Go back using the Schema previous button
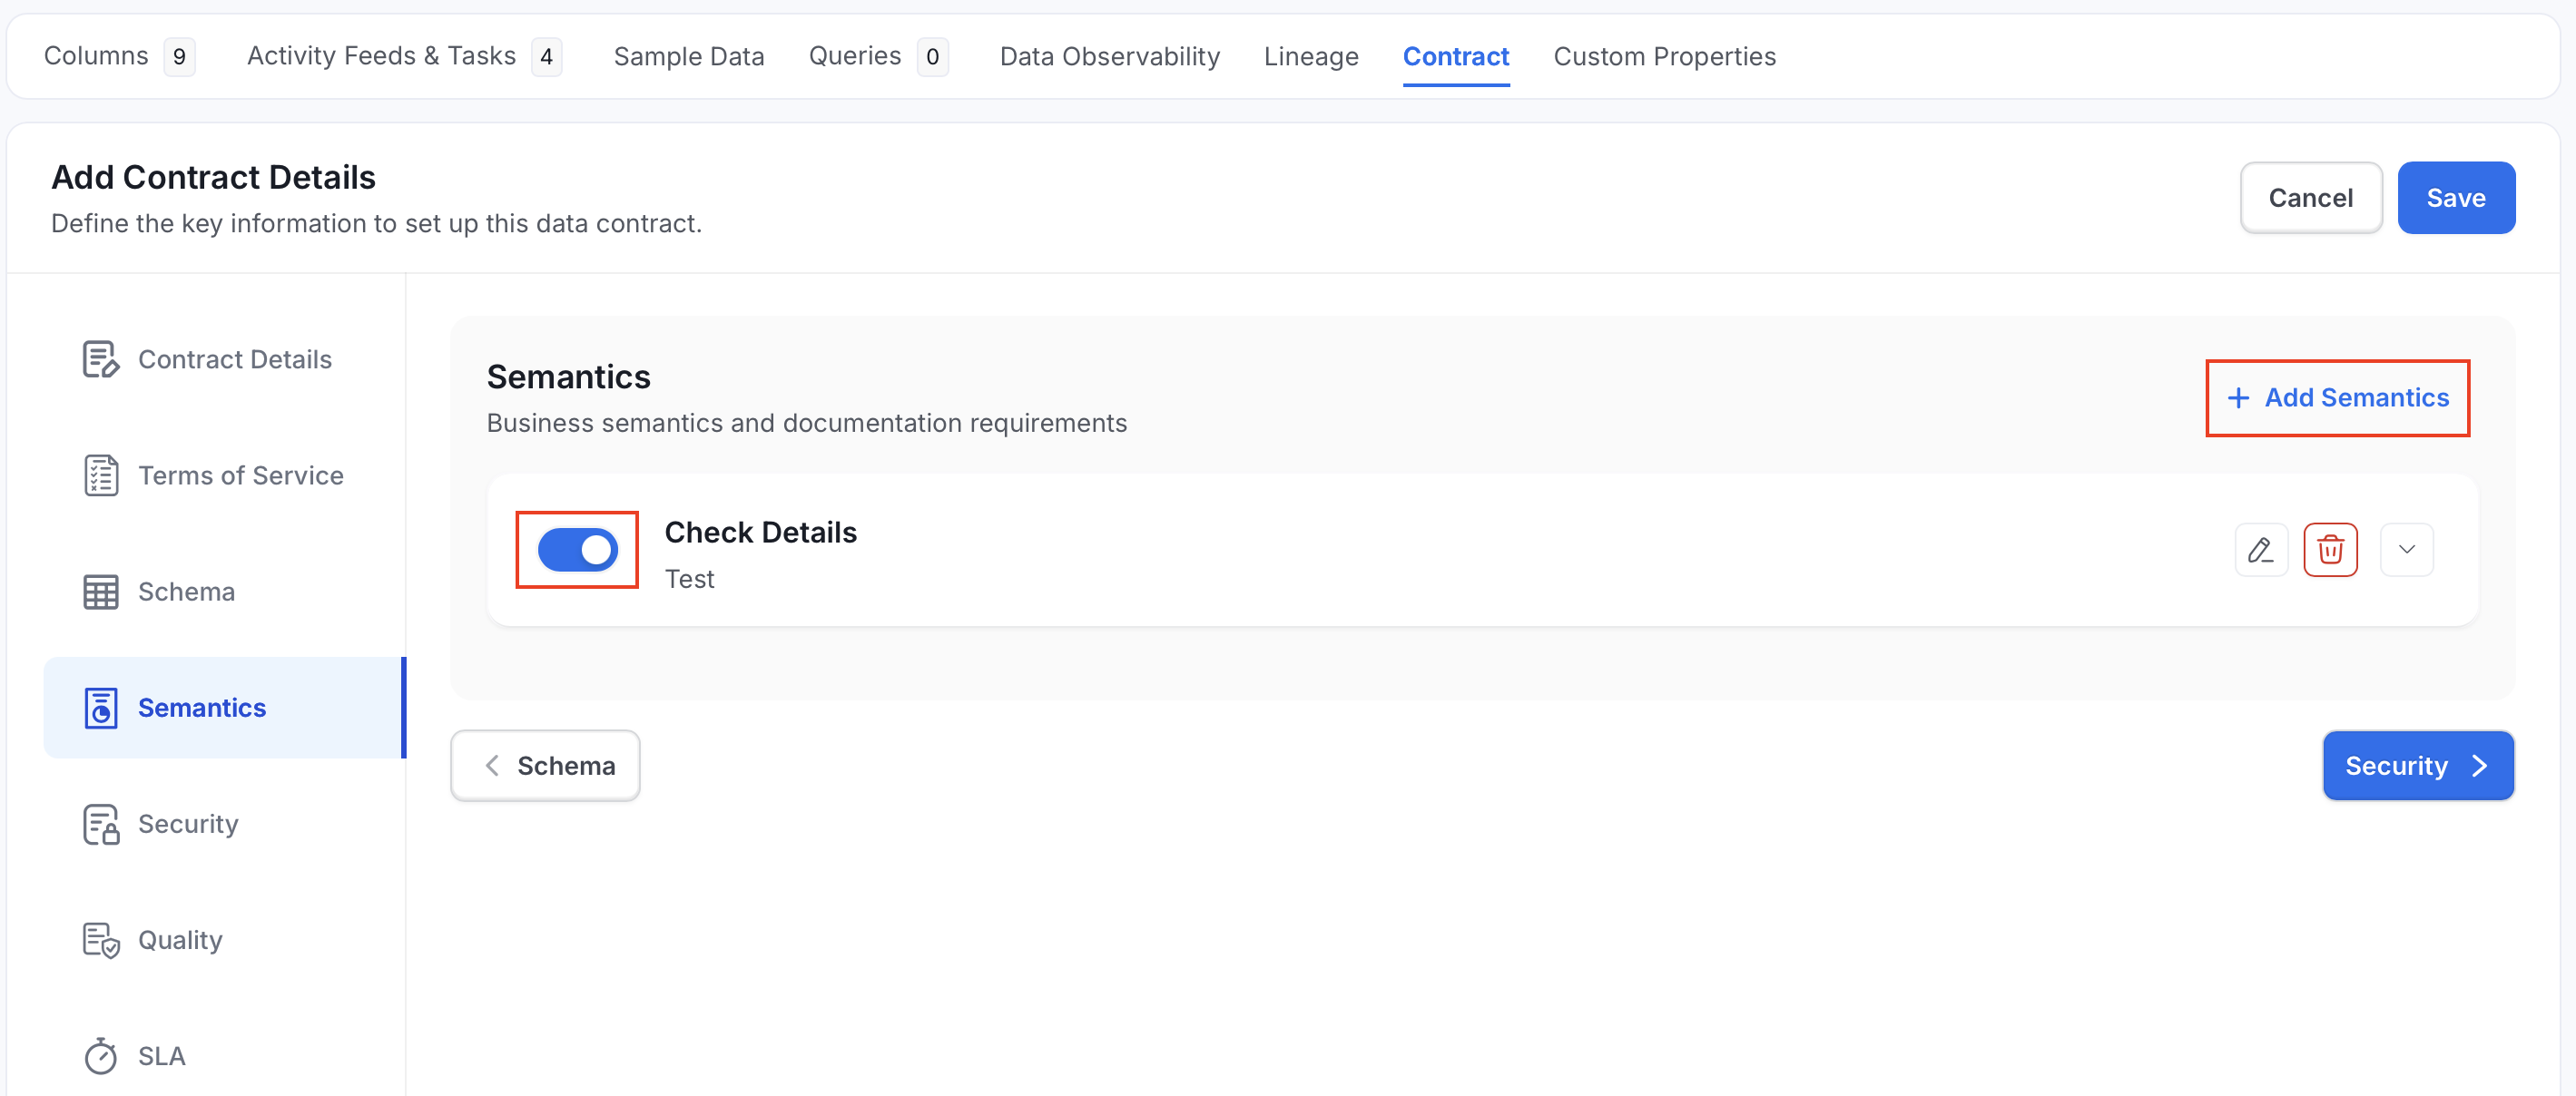The image size is (2576, 1096). pyautogui.click(x=545, y=765)
